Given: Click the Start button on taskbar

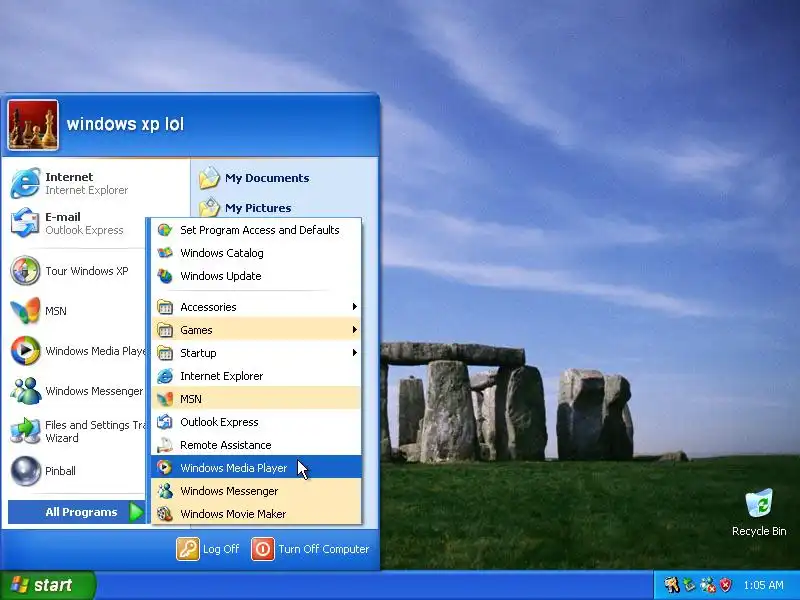Looking at the screenshot, I should [x=47, y=585].
